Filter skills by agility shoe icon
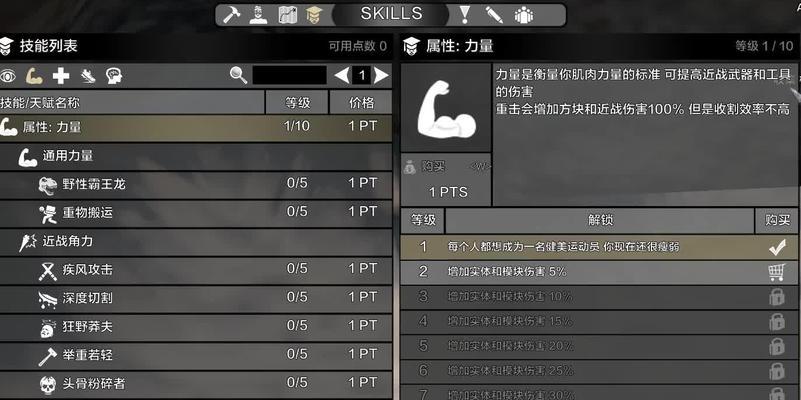The height and width of the screenshot is (400, 801). pos(88,76)
